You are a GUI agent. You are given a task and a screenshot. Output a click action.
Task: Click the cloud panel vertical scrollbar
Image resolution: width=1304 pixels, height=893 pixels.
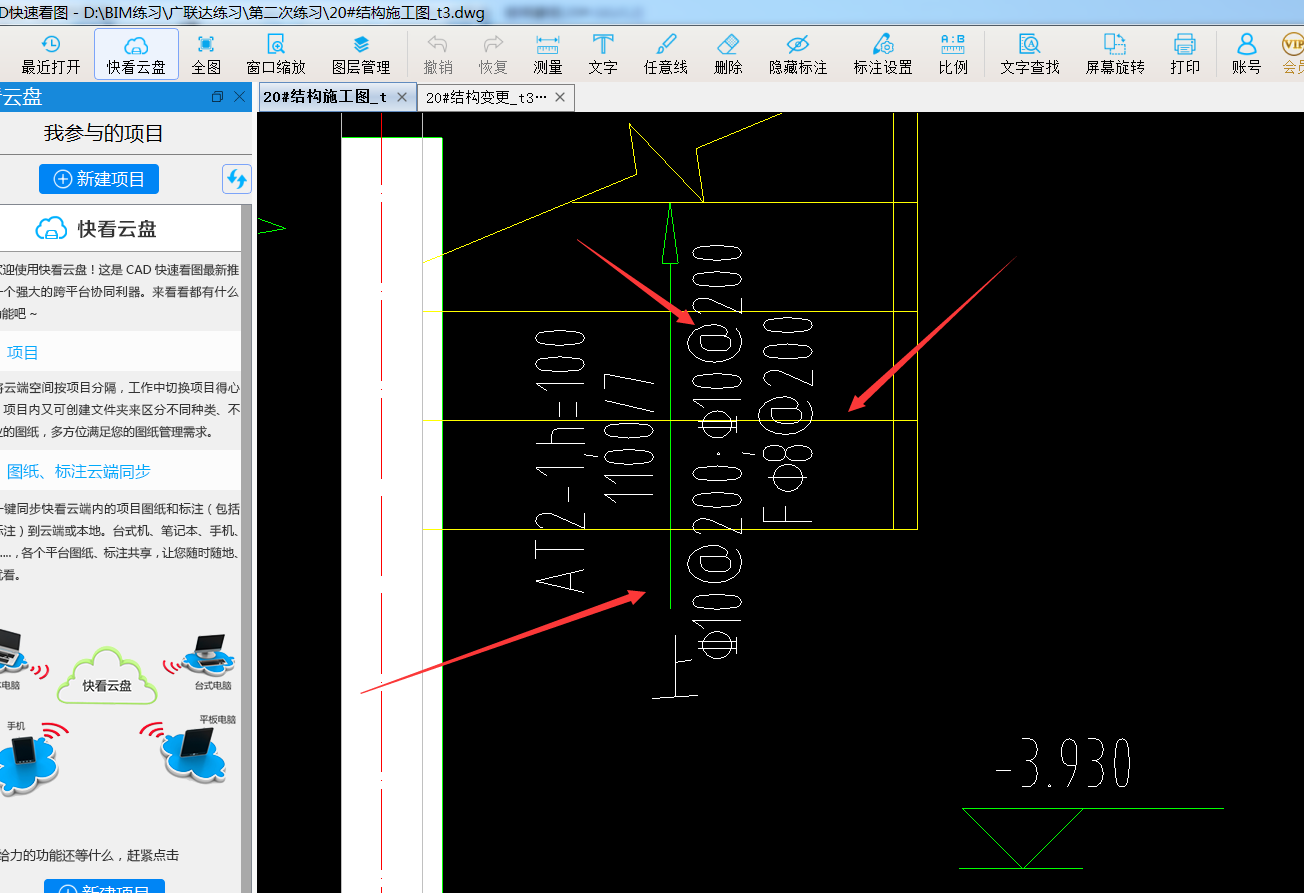pos(246,550)
